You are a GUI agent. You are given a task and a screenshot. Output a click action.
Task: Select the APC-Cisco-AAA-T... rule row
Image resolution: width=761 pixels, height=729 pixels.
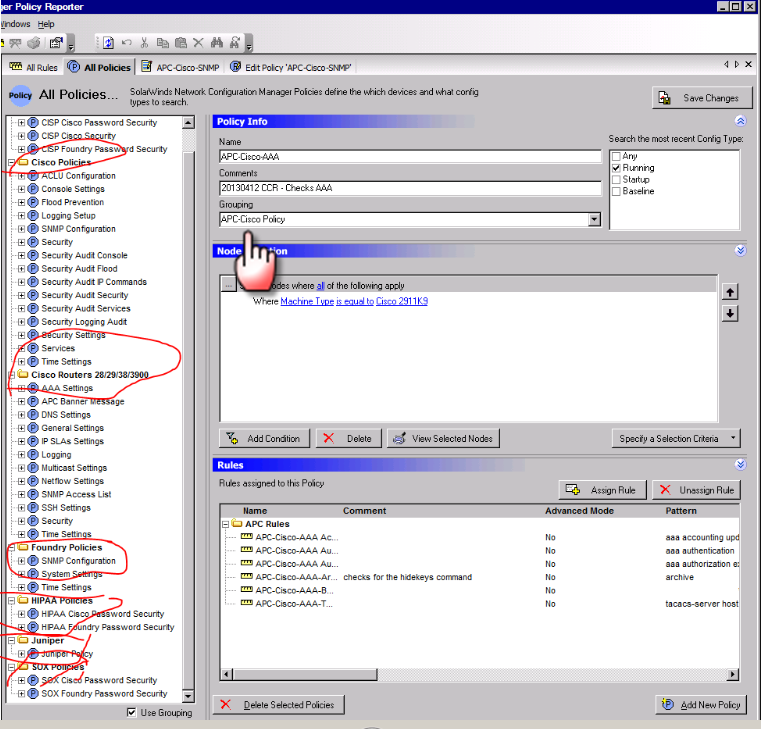(480, 604)
